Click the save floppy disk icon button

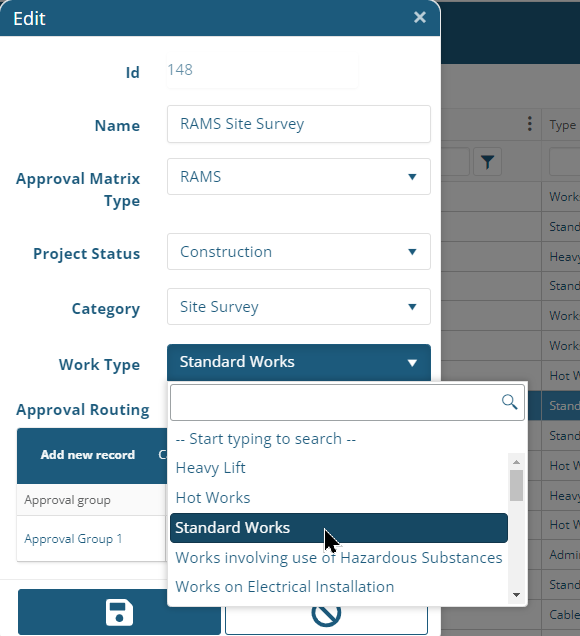tap(119, 612)
